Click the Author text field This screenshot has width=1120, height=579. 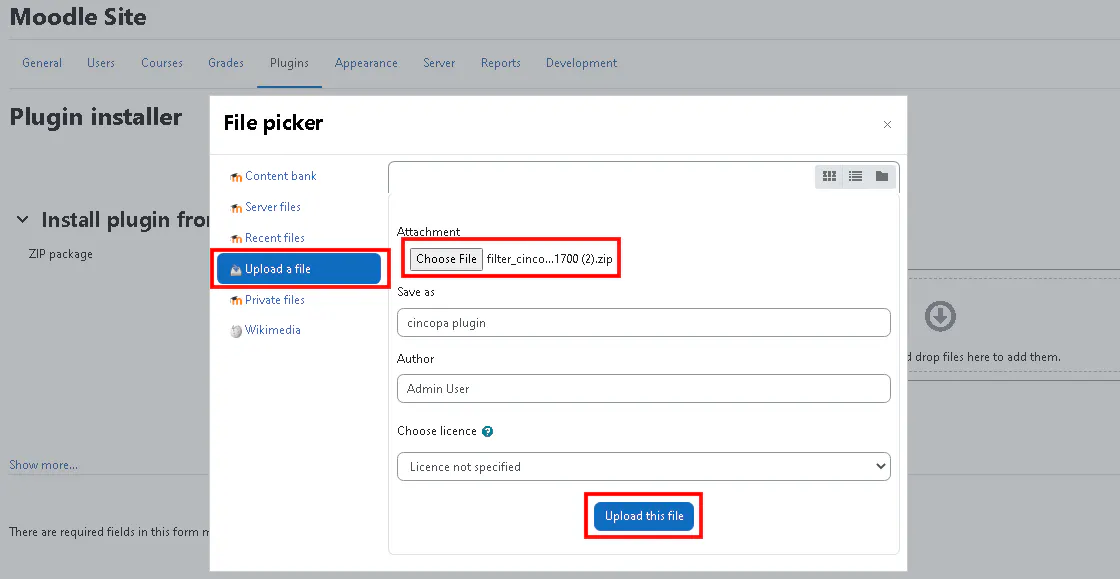coord(644,388)
